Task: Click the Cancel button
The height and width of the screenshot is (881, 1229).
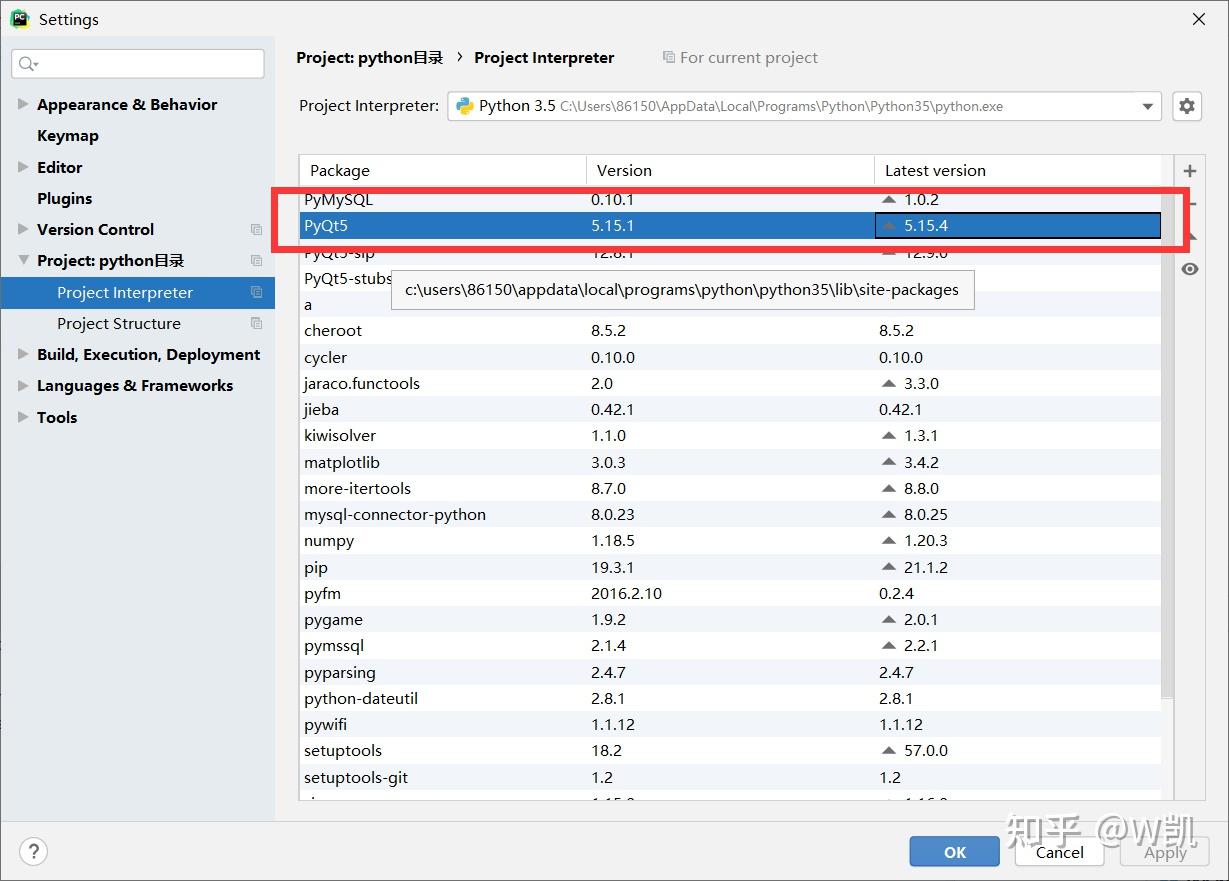Action: (x=1058, y=851)
